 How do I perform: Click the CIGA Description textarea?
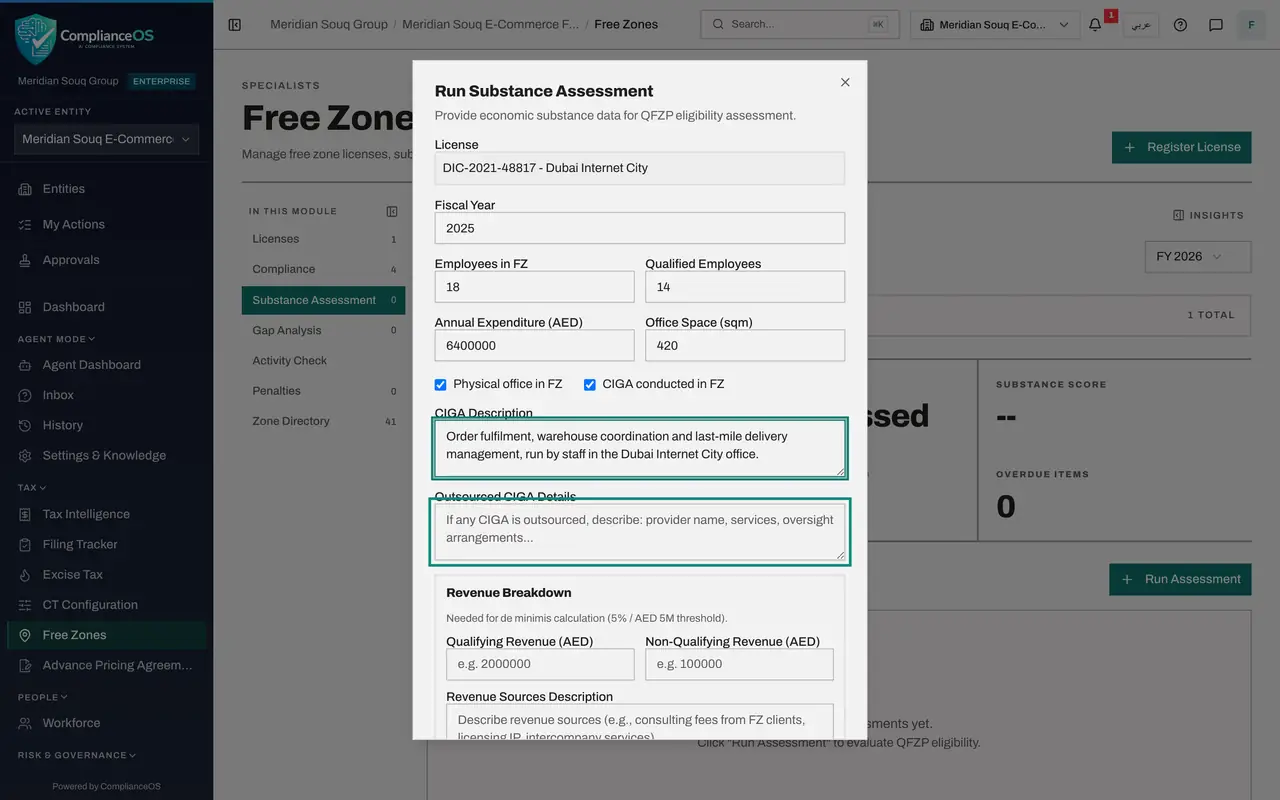click(640, 448)
